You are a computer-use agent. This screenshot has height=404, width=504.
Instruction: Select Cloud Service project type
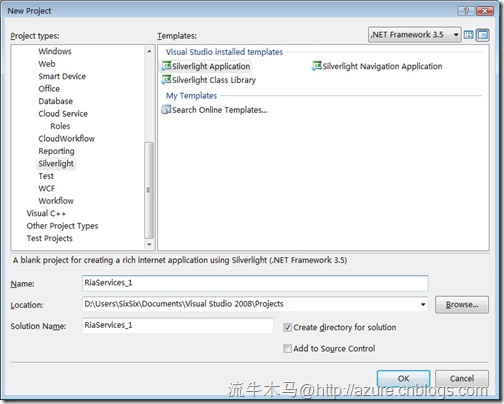(x=63, y=114)
